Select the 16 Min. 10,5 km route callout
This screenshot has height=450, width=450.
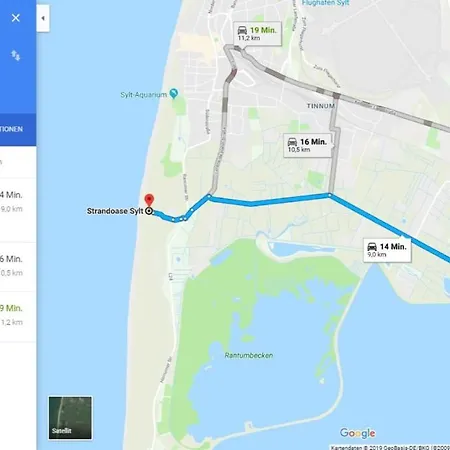coord(307,145)
